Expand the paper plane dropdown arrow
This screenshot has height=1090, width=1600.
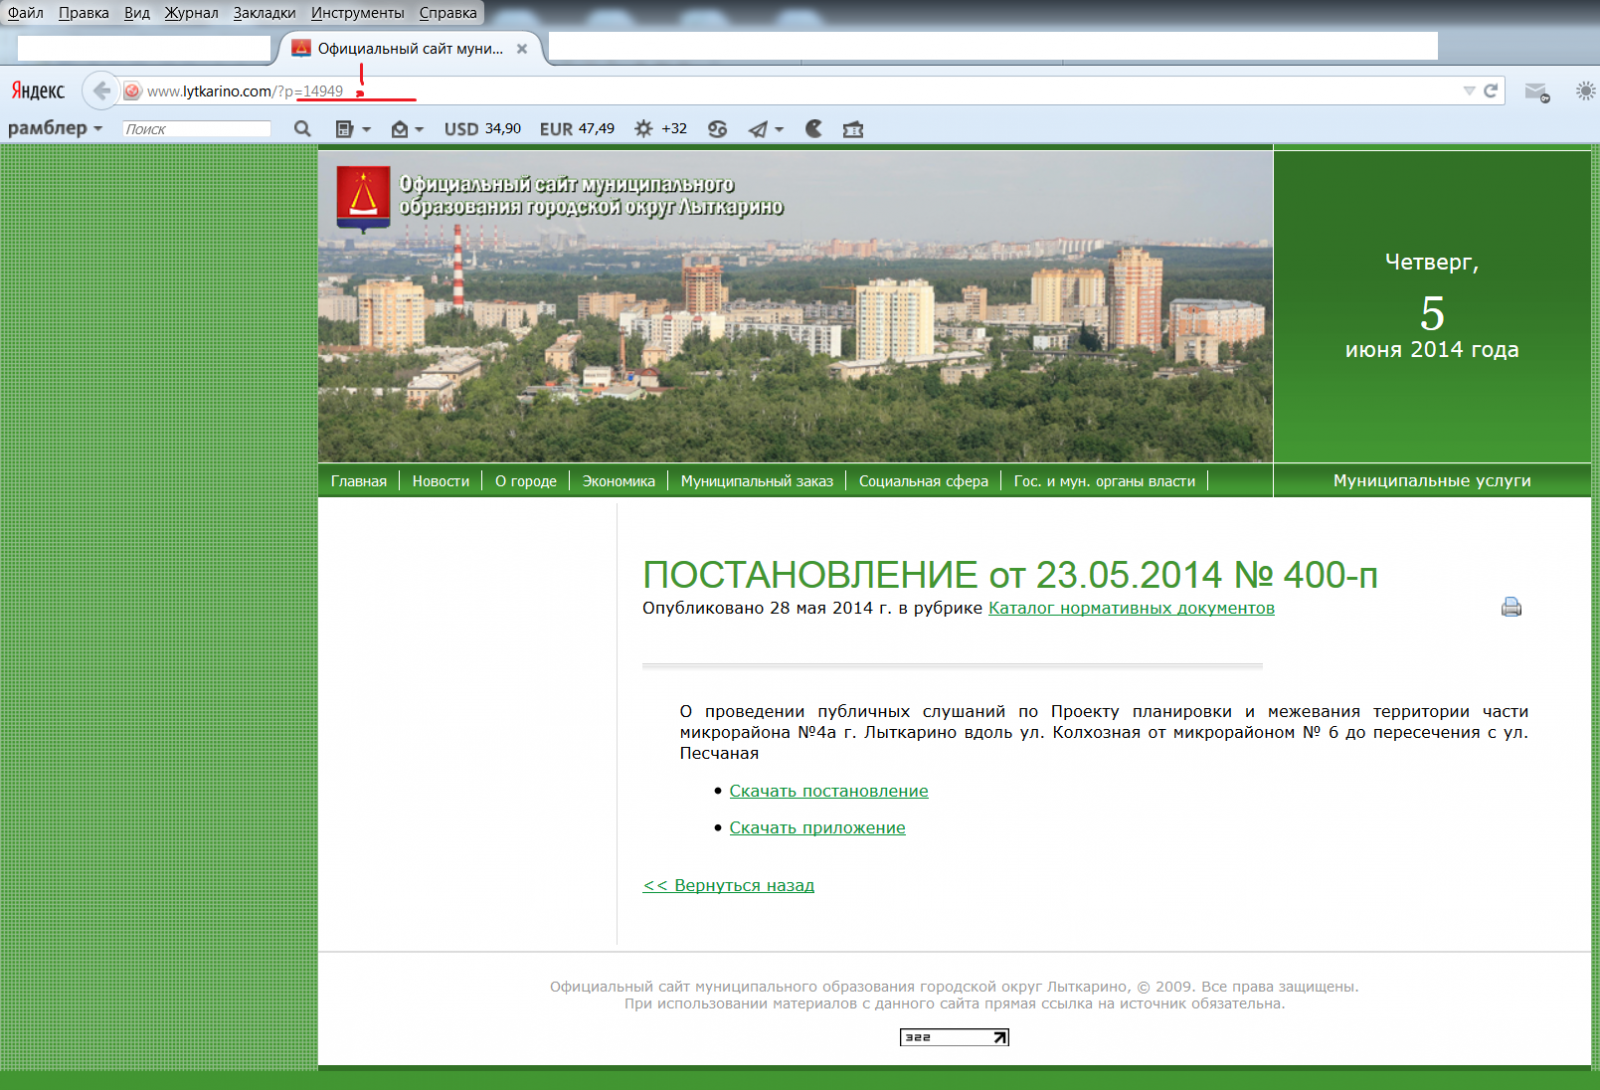[780, 130]
